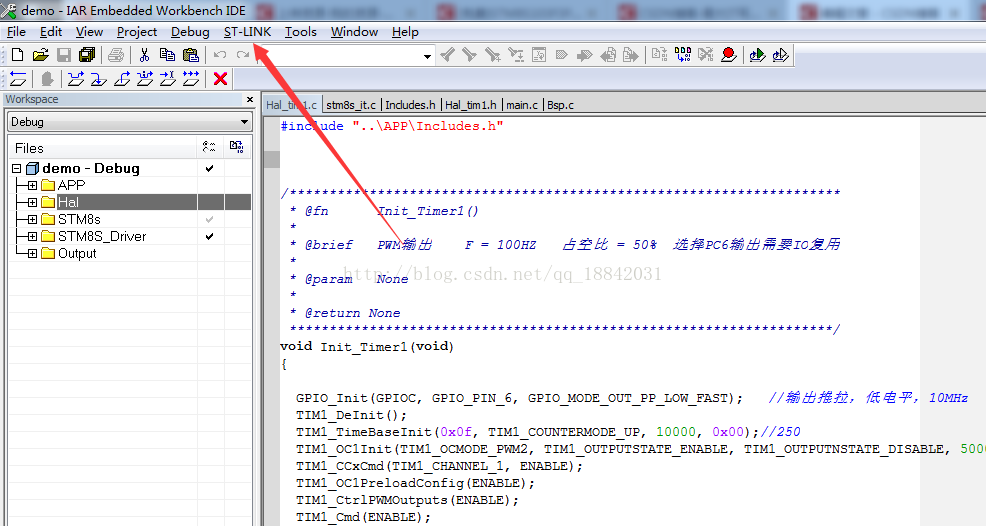Click the Find Next flashlight icon

coord(470,55)
